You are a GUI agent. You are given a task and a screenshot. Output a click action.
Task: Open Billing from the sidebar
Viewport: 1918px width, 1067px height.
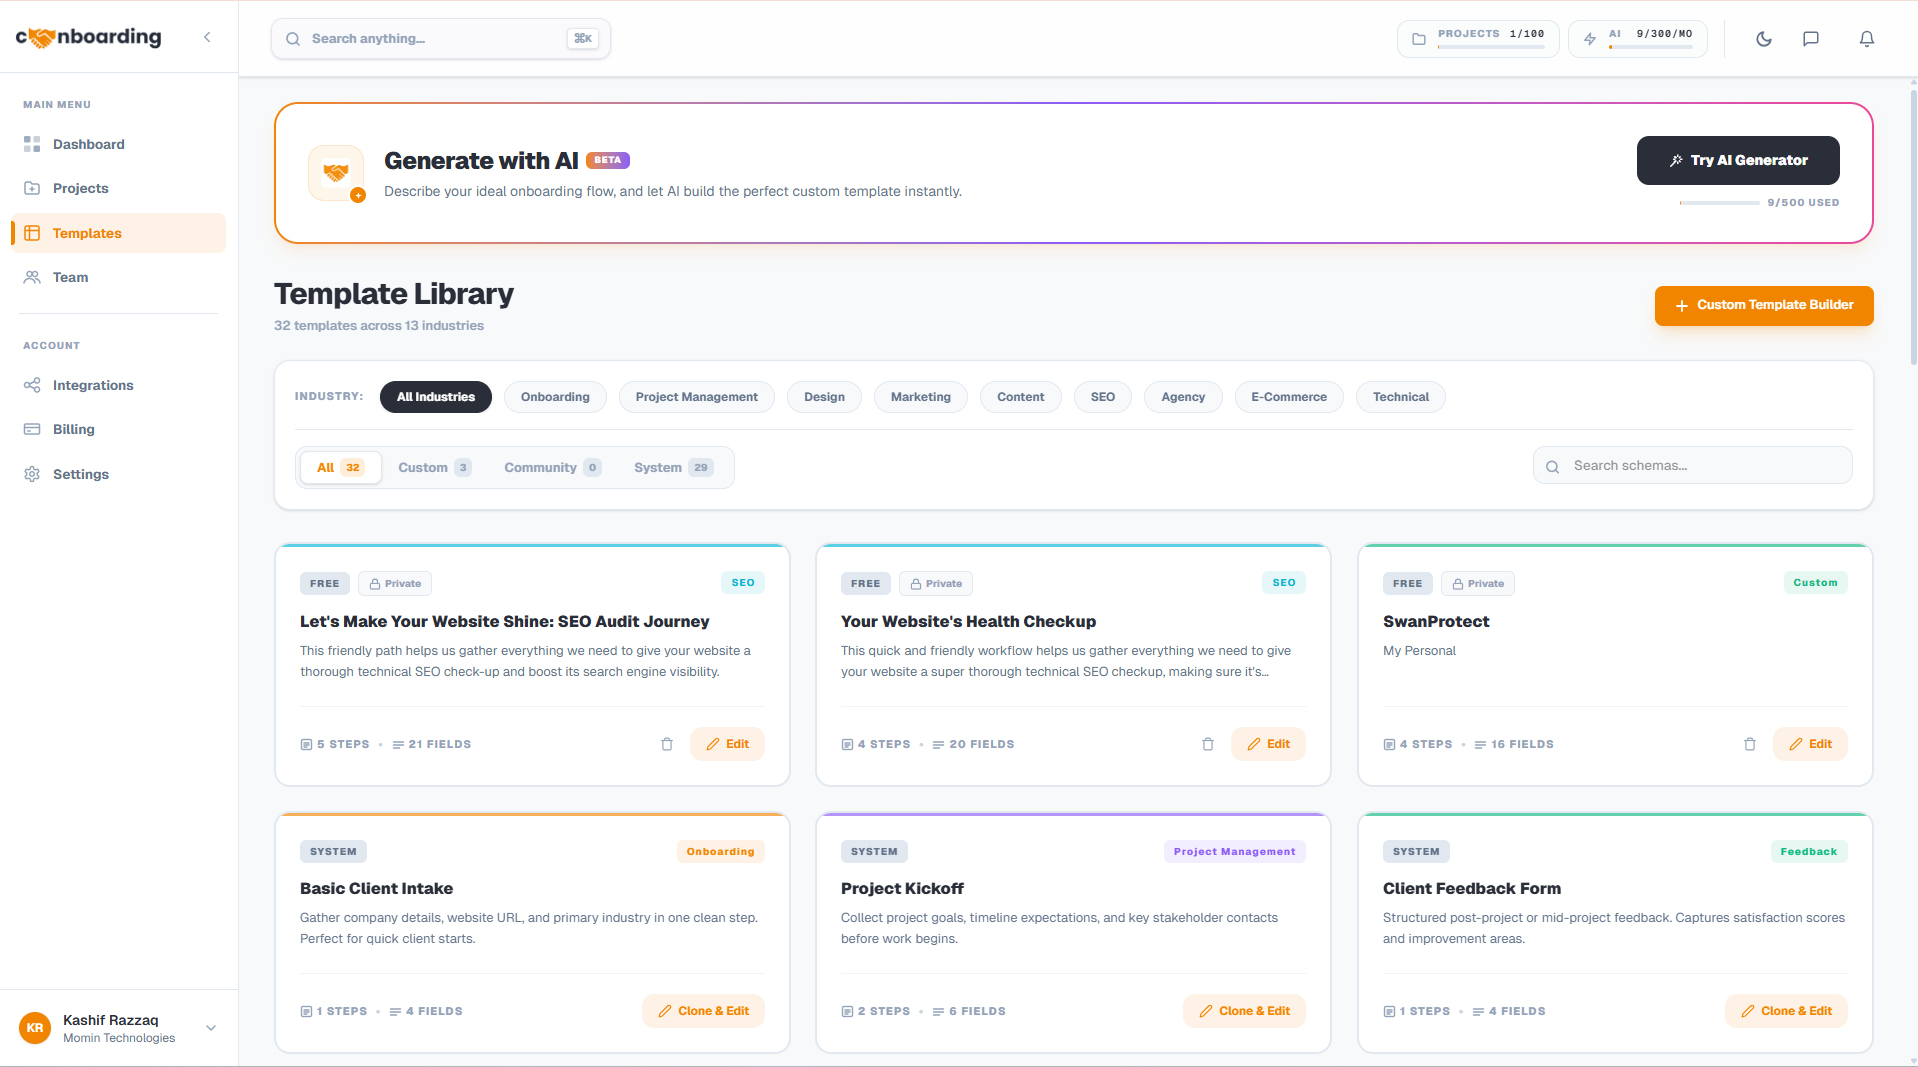(x=74, y=429)
